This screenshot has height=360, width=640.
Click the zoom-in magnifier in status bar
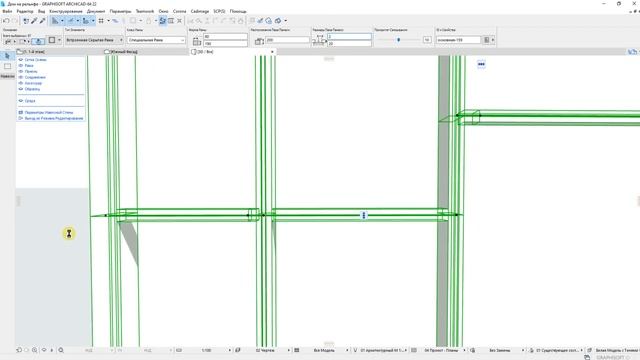[35, 350]
